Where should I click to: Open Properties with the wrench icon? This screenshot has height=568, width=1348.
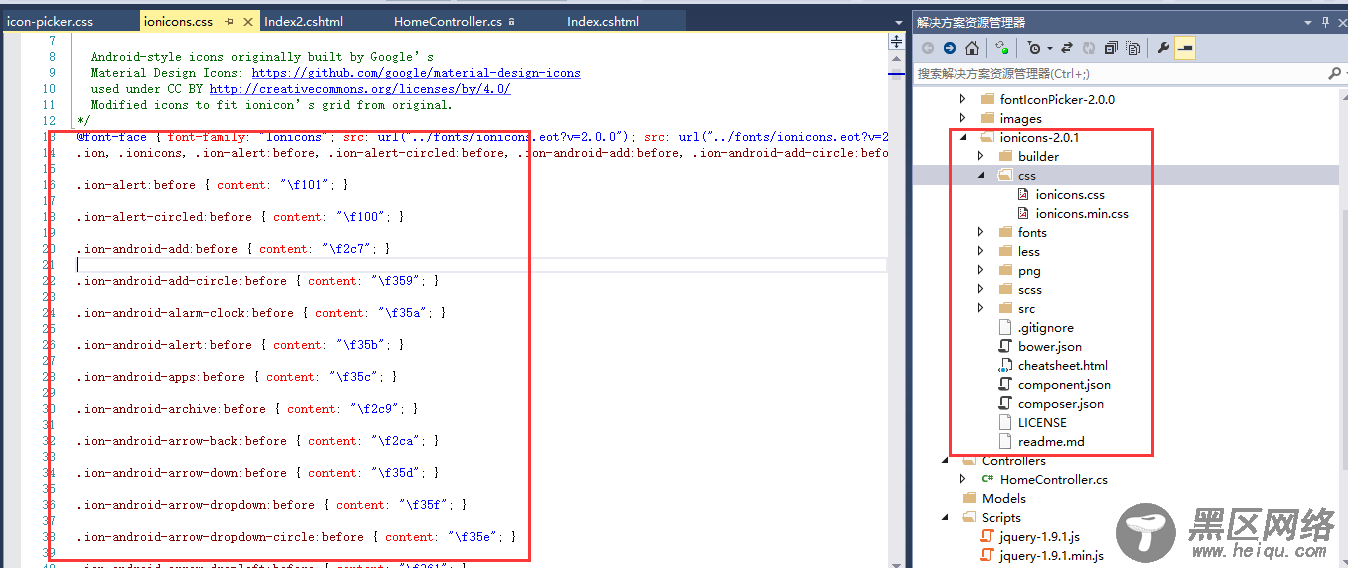click(x=1163, y=48)
